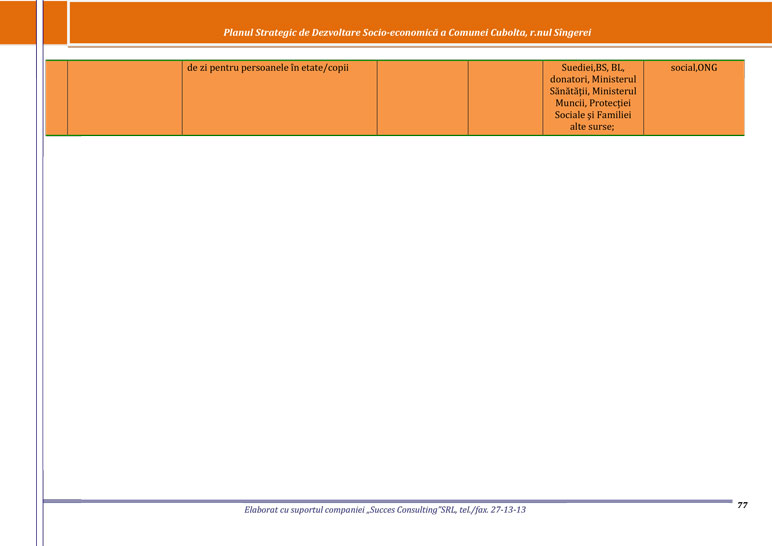Image resolution: width=772 pixels, height=546 pixels.
Task: Select empty cell right of "etate/copii" cell
Action: click(x=422, y=97)
